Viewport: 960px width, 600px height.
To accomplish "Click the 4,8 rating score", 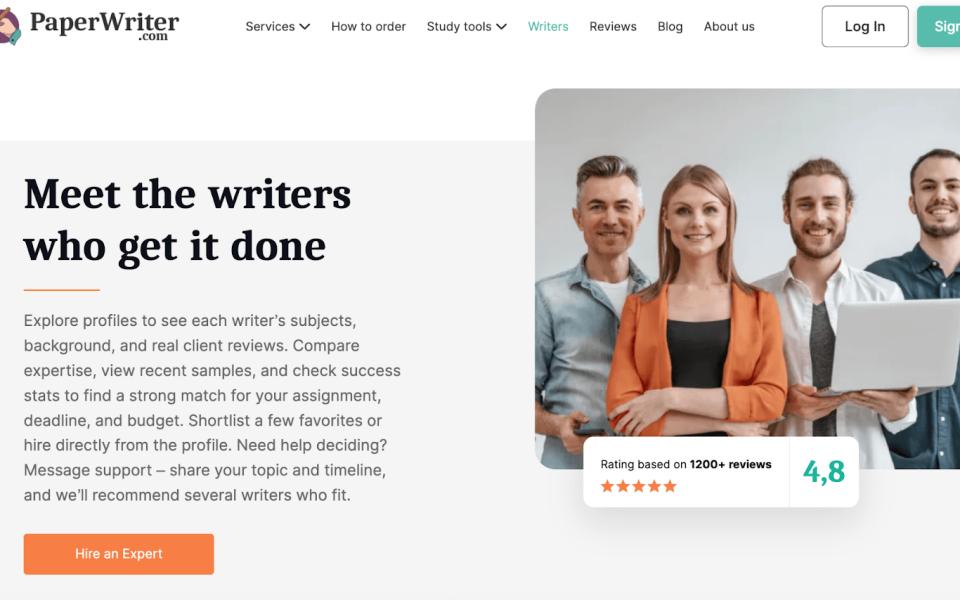I will [824, 472].
